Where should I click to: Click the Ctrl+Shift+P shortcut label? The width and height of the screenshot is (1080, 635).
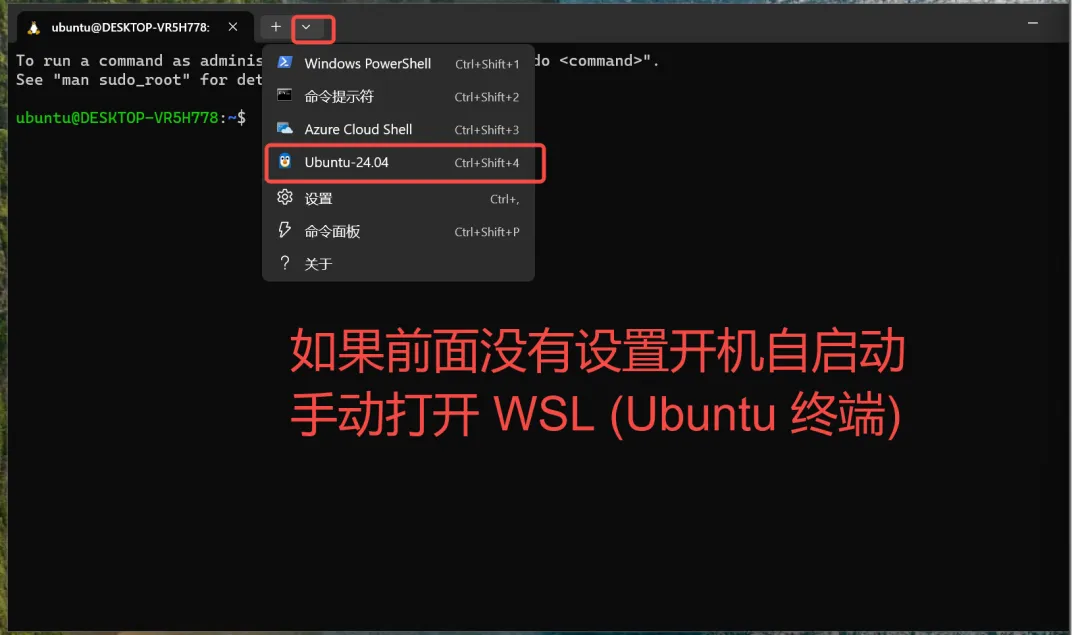click(x=487, y=232)
